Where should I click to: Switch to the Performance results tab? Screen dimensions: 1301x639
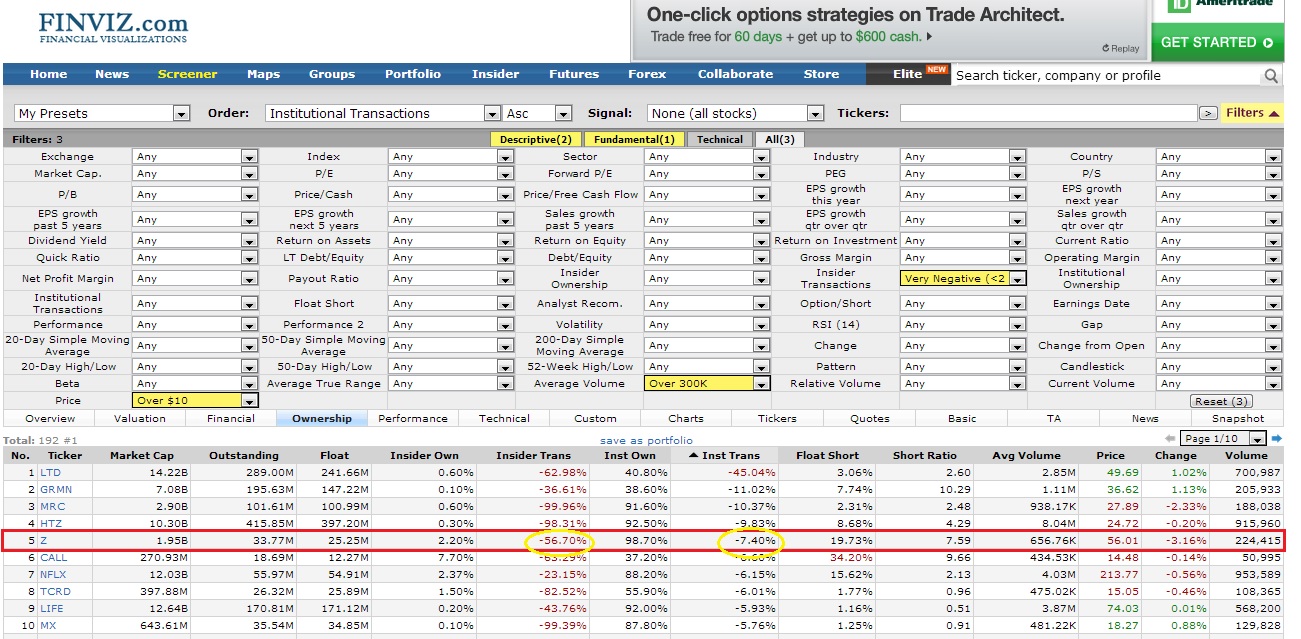pyautogui.click(x=414, y=418)
